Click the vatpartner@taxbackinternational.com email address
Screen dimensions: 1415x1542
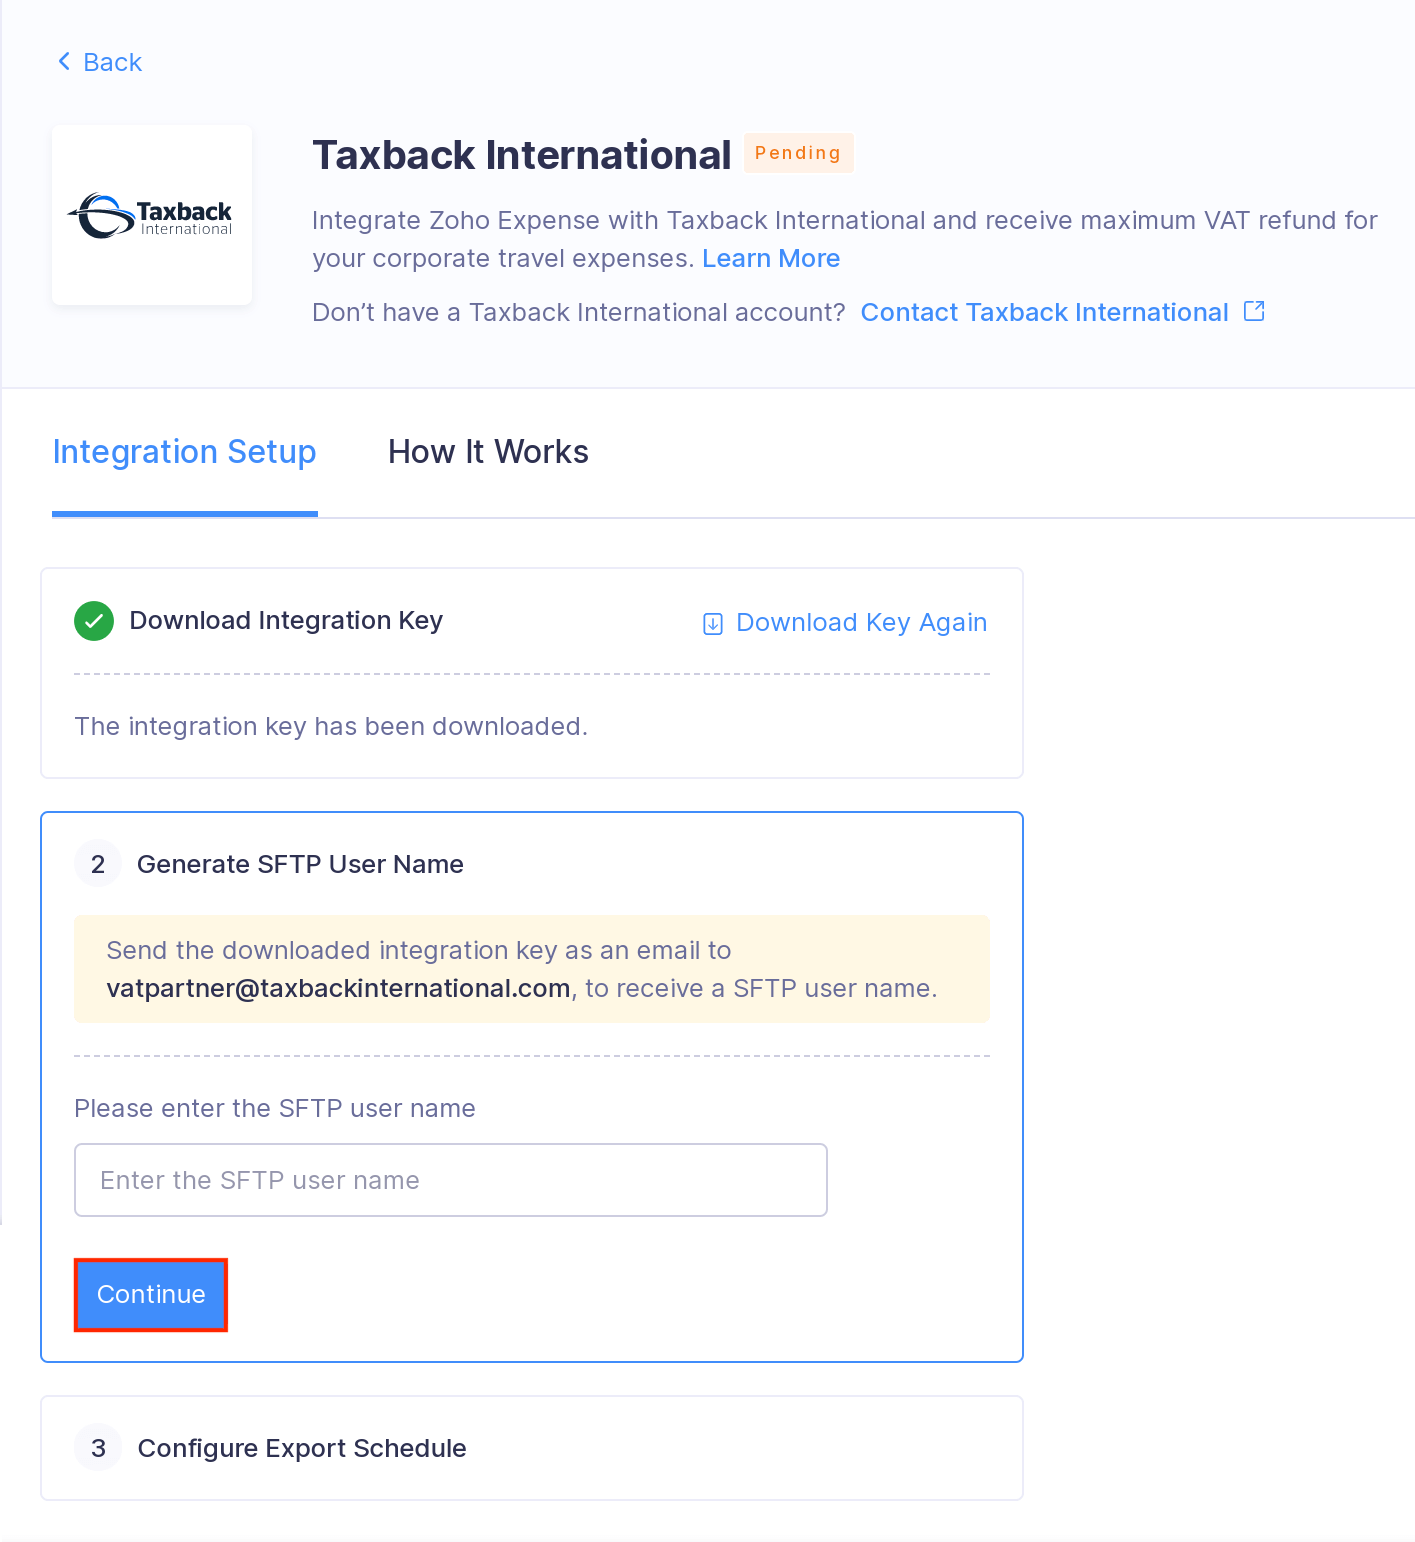tap(338, 988)
